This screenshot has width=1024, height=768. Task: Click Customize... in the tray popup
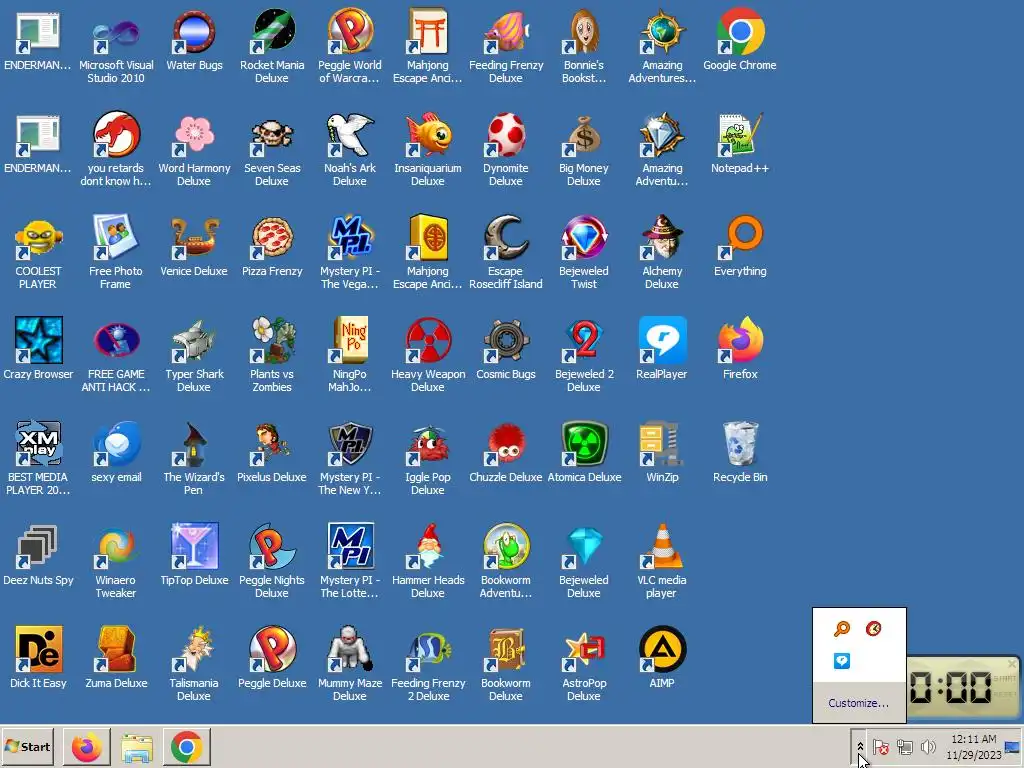858,703
